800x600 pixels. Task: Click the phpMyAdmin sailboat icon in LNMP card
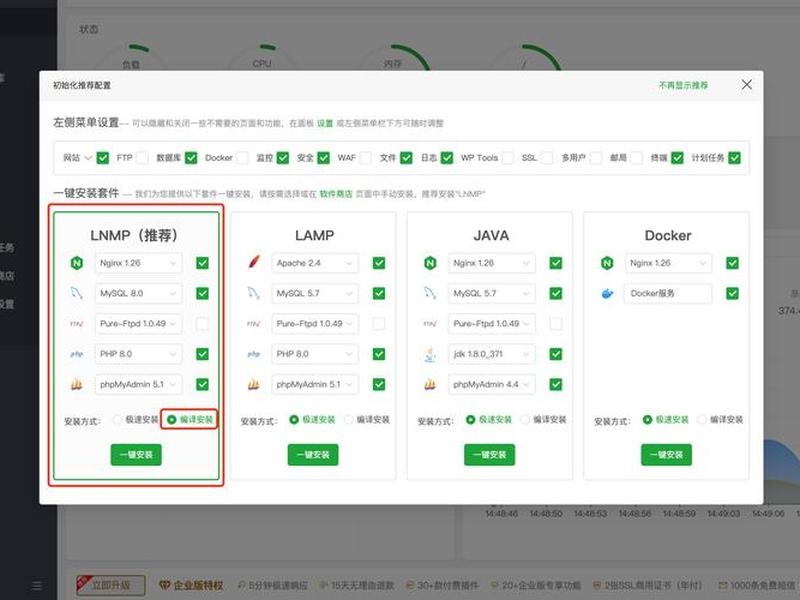tap(77, 384)
